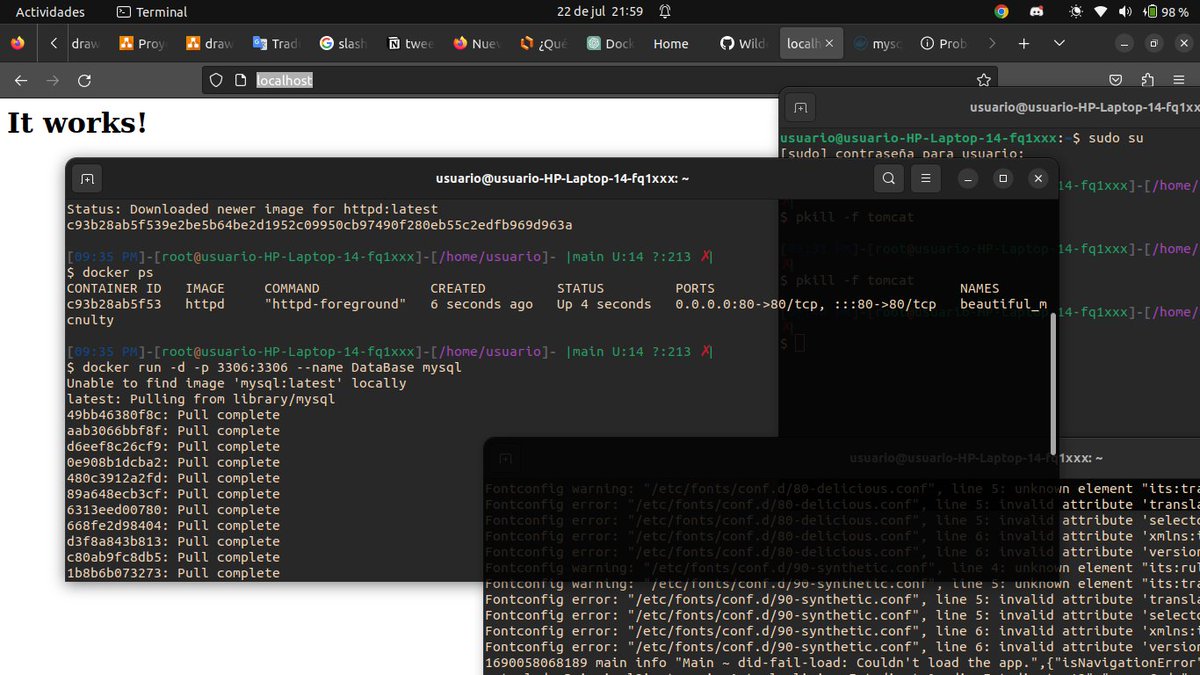Click the site information page icon in address bar

tap(240, 80)
